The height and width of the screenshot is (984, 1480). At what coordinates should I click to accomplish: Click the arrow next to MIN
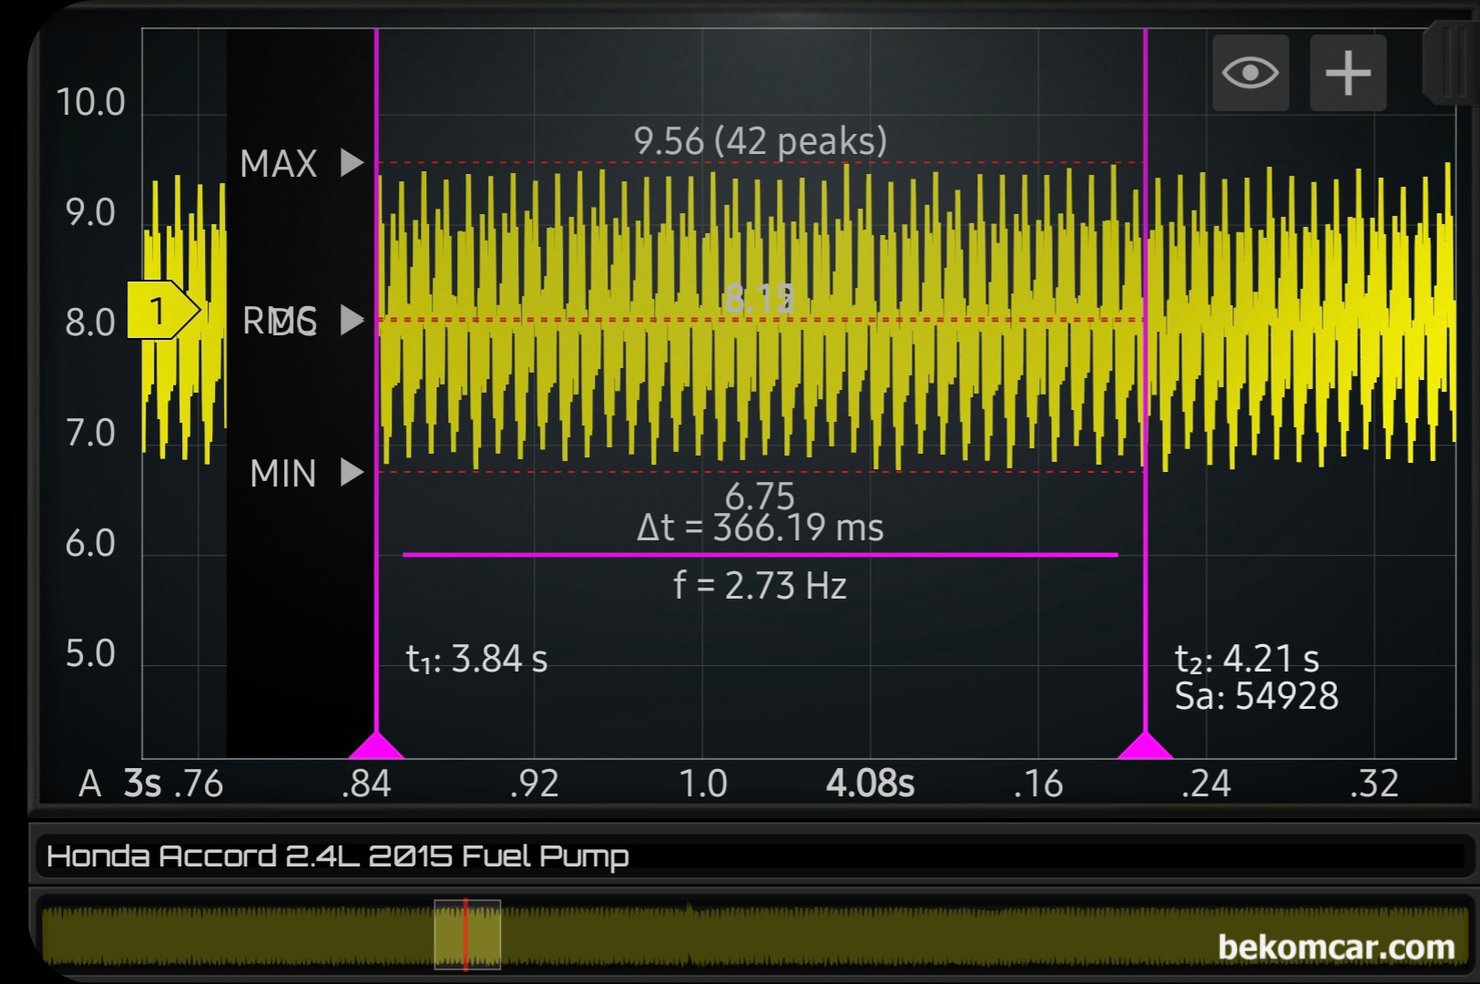pyautogui.click(x=351, y=472)
